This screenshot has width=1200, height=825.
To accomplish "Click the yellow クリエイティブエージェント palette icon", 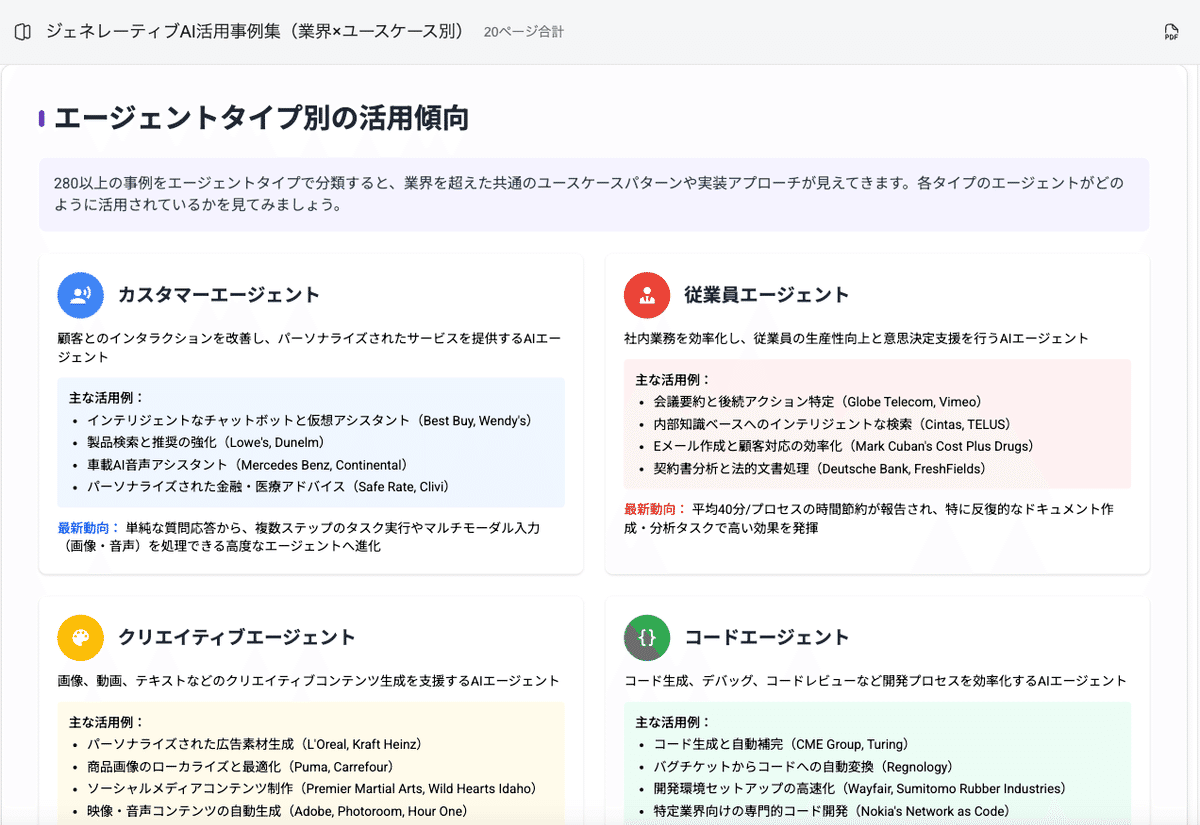I will point(81,637).
